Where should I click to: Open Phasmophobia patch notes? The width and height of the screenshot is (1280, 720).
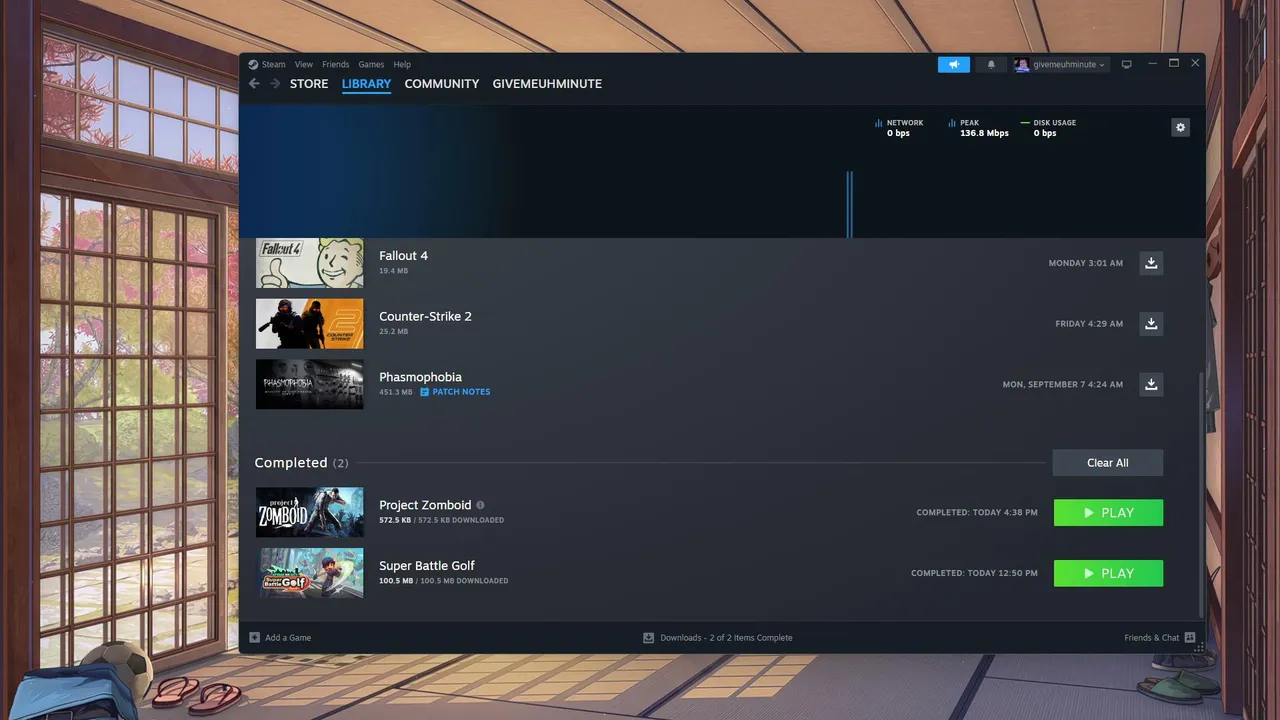point(455,392)
